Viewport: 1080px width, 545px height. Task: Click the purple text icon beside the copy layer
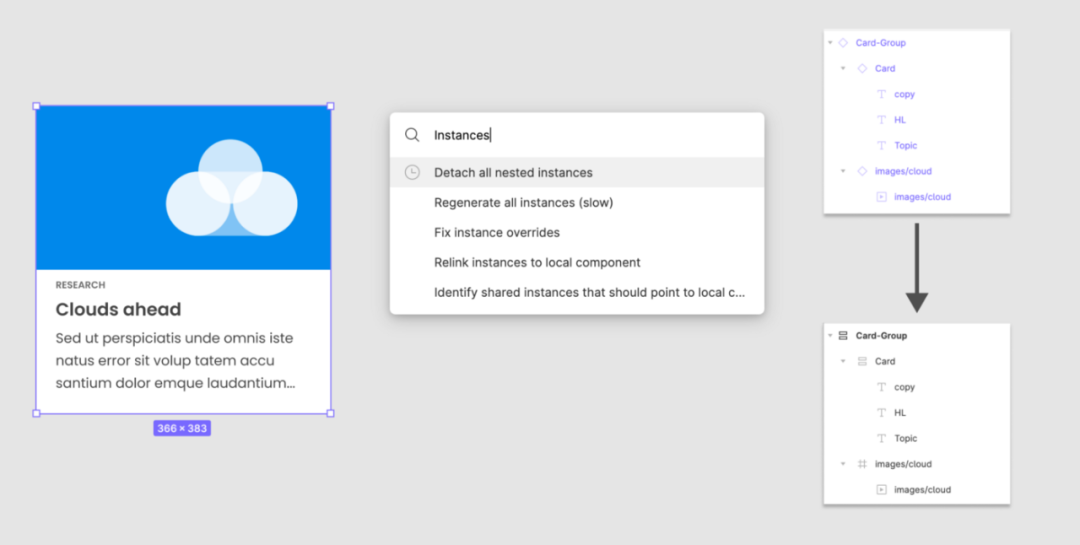pos(881,94)
